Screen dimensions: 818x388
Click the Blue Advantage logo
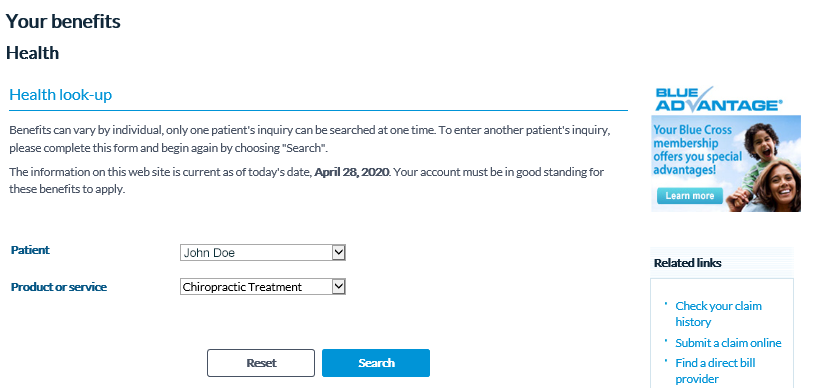pos(719,99)
